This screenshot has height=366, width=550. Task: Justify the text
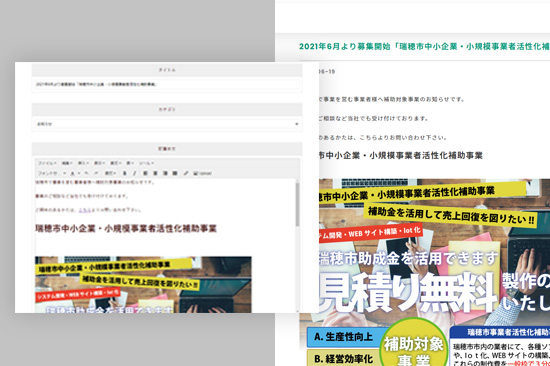[x=175, y=173]
